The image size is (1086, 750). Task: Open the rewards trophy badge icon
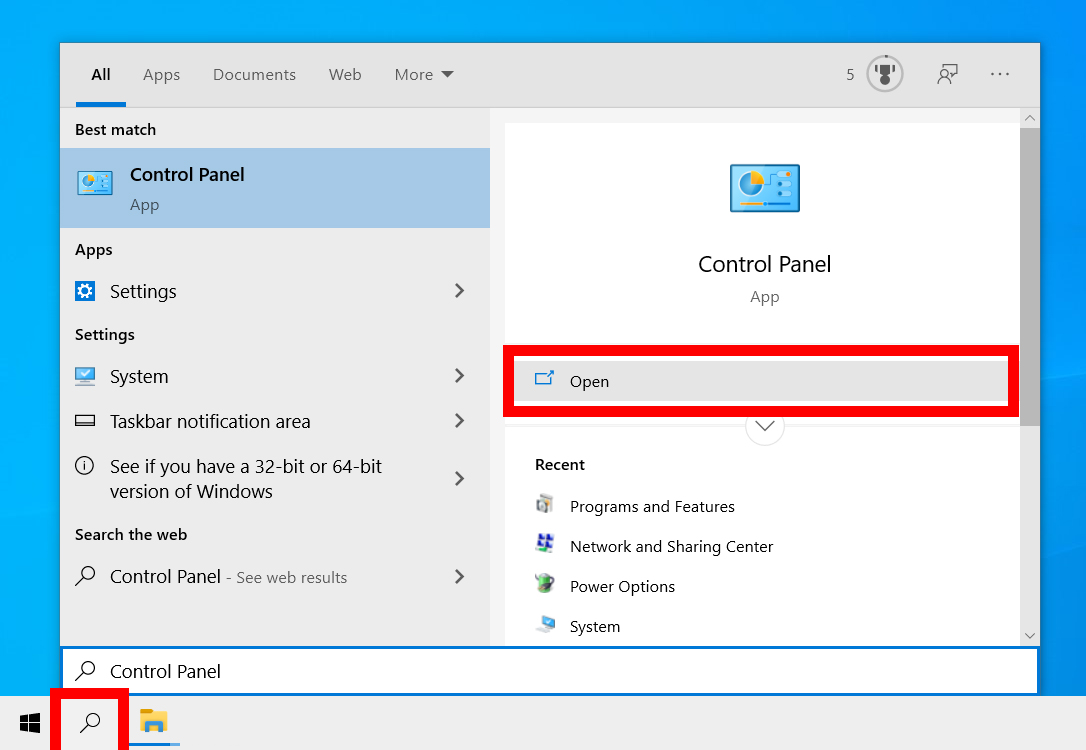(884, 73)
